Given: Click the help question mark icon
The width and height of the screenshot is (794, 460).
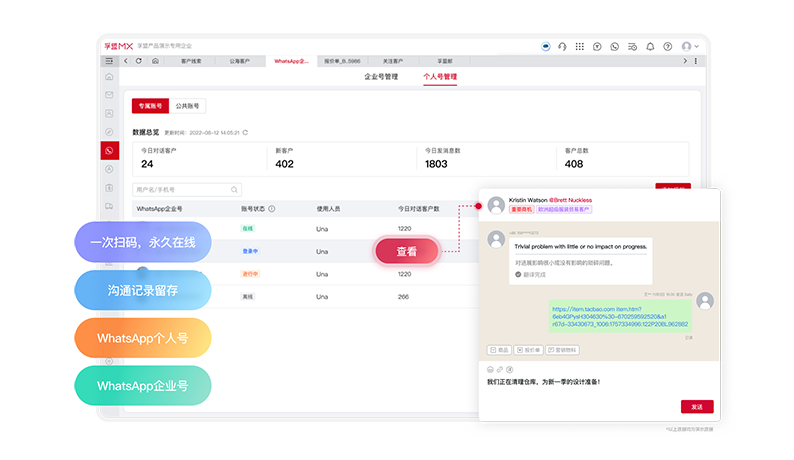Looking at the screenshot, I should [667, 46].
